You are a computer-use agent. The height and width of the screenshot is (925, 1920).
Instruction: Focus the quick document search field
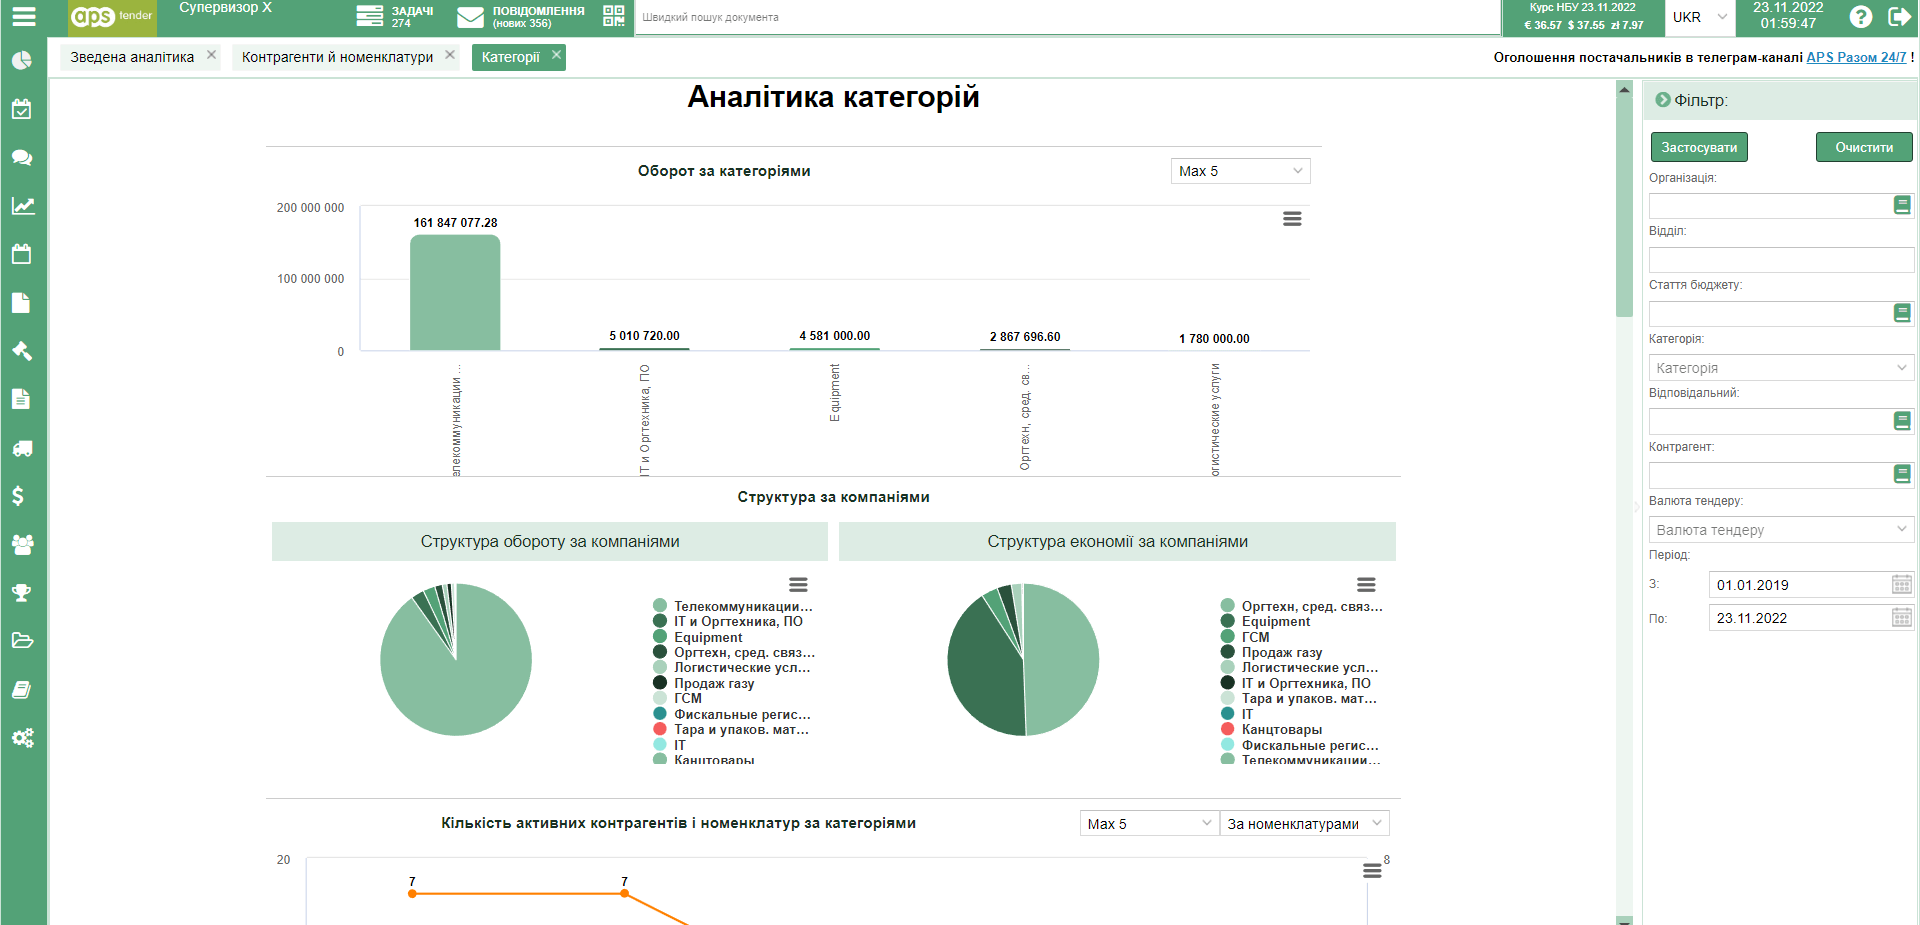pos(1067,17)
